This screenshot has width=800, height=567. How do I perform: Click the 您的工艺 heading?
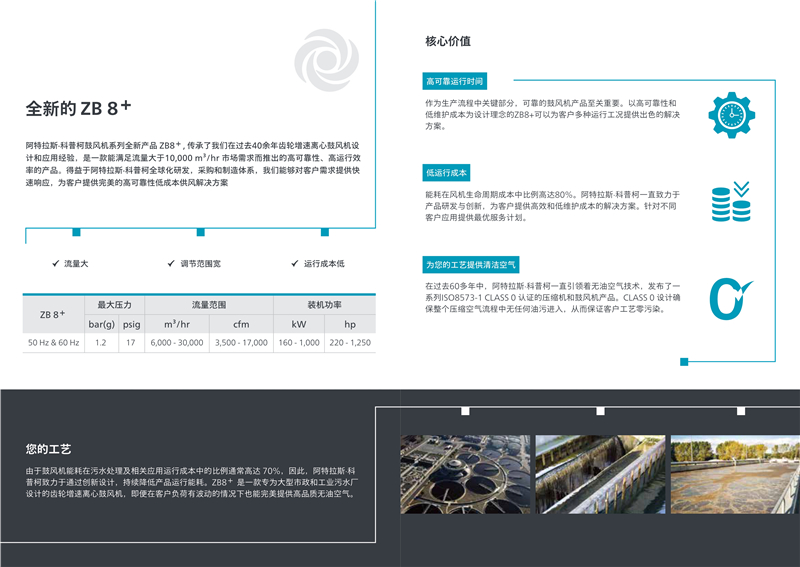point(48,449)
